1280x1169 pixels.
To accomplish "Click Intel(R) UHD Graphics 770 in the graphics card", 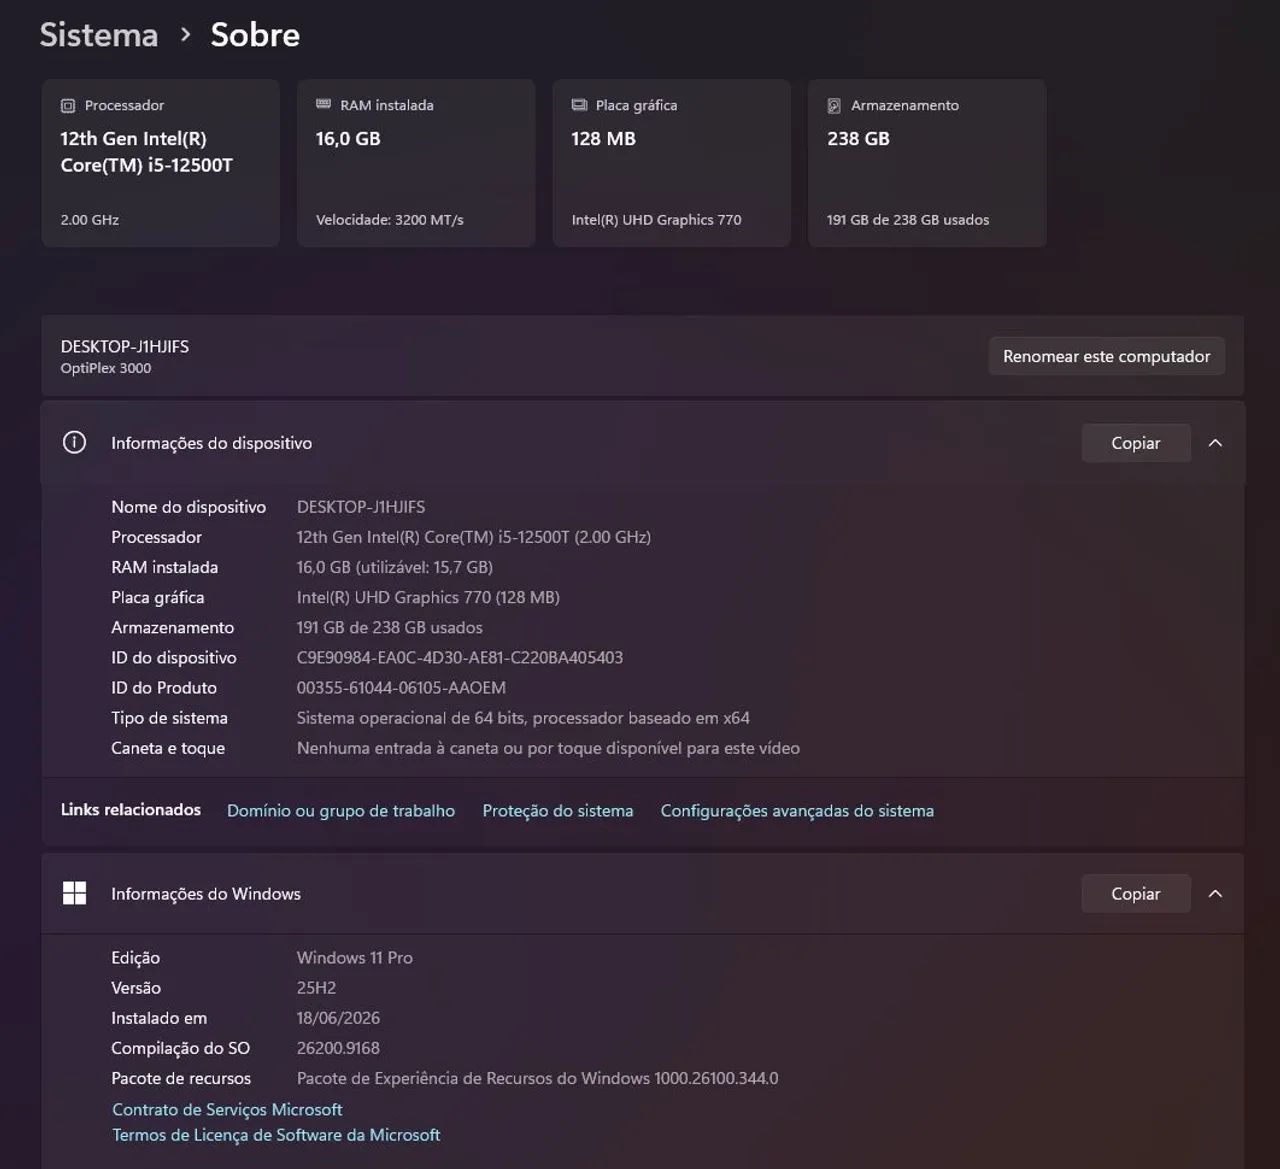I will click(x=656, y=220).
